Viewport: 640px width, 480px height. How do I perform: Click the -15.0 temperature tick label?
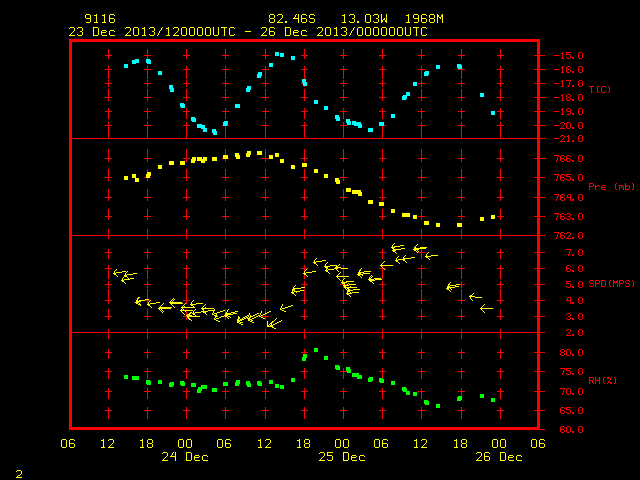point(568,56)
